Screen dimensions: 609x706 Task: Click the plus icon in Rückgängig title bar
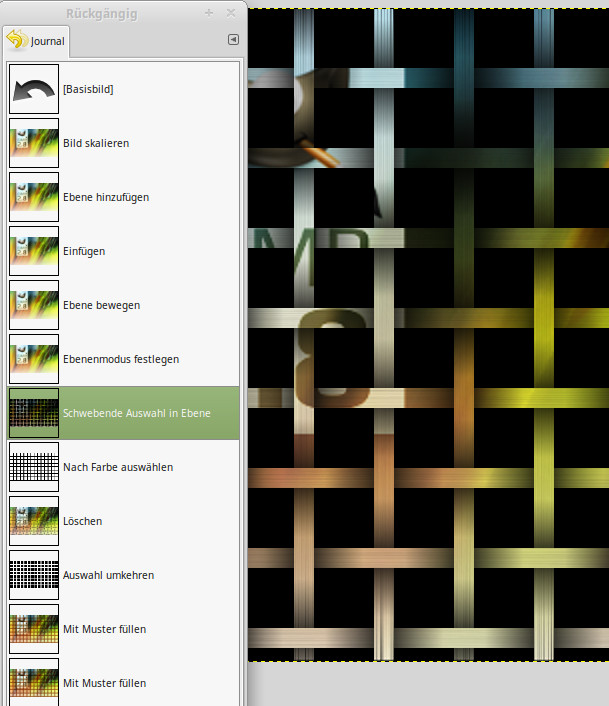coord(209,13)
